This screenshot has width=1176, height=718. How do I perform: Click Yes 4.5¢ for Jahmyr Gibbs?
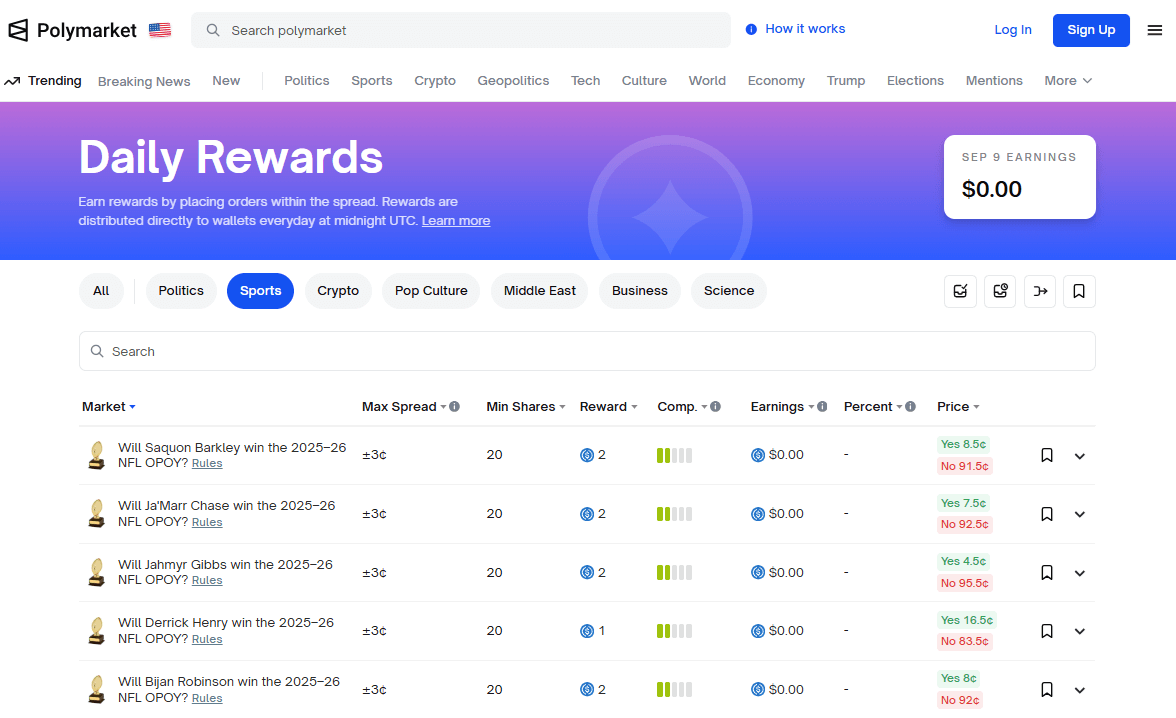pos(964,561)
